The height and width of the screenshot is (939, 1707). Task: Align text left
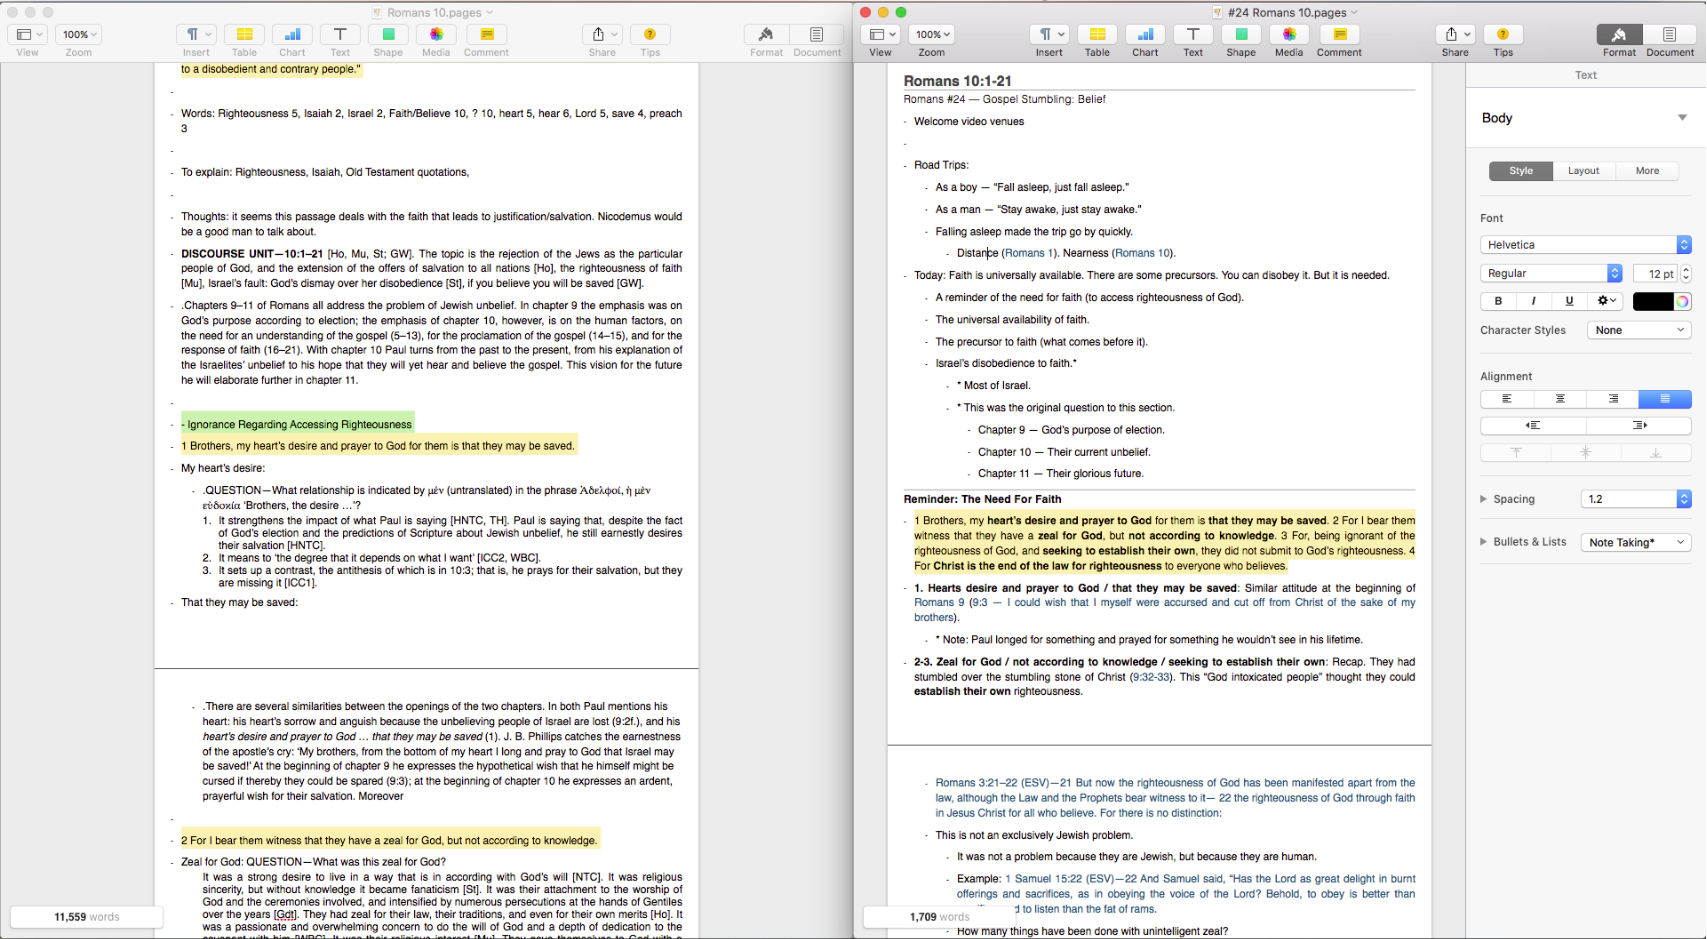click(1506, 399)
